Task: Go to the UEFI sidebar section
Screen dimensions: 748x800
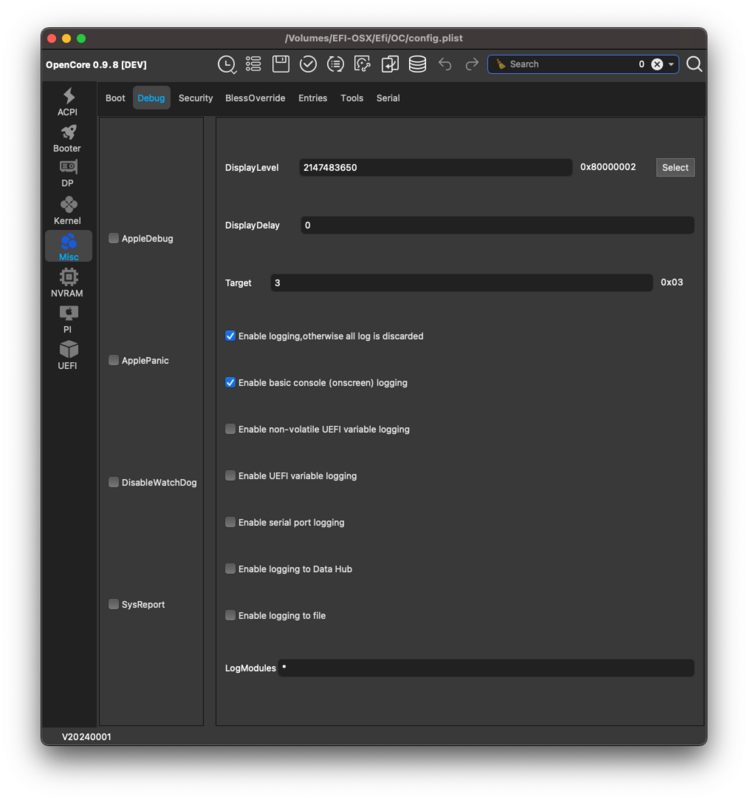Action: click(68, 354)
